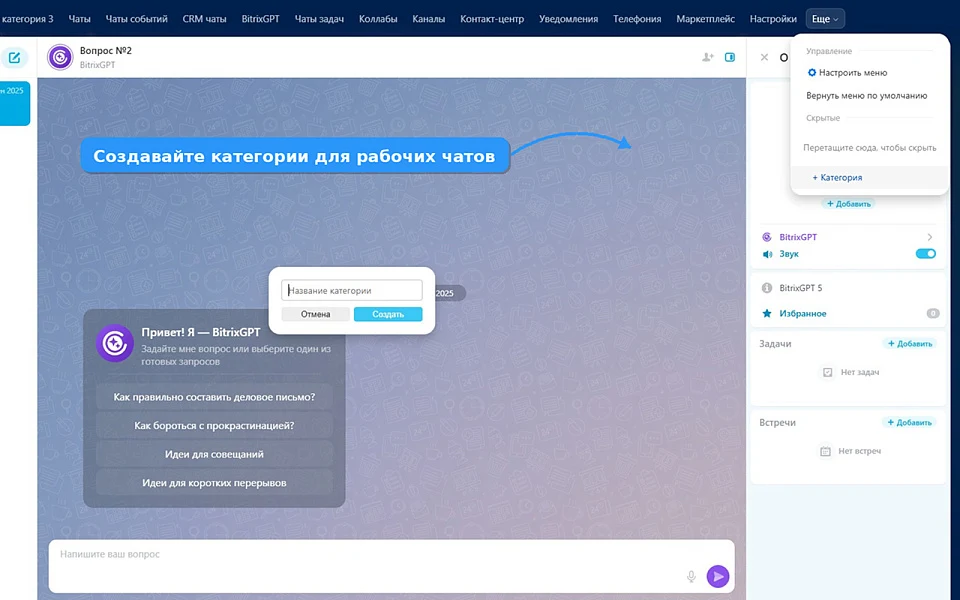Screen dimensions: 960x600
Task: Click + Добавить below the dropdown menu
Action: tap(849, 203)
